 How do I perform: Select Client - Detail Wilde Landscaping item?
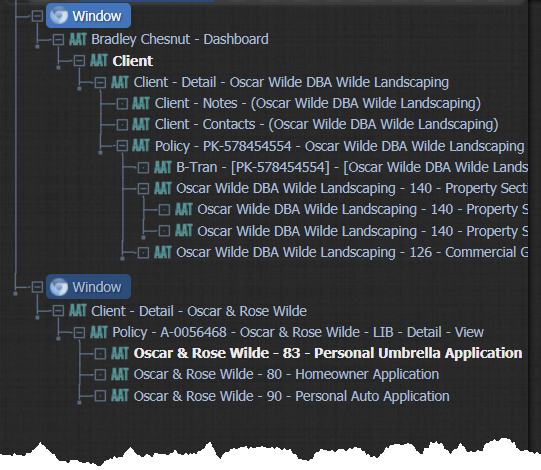pyautogui.click(x=291, y=82)
